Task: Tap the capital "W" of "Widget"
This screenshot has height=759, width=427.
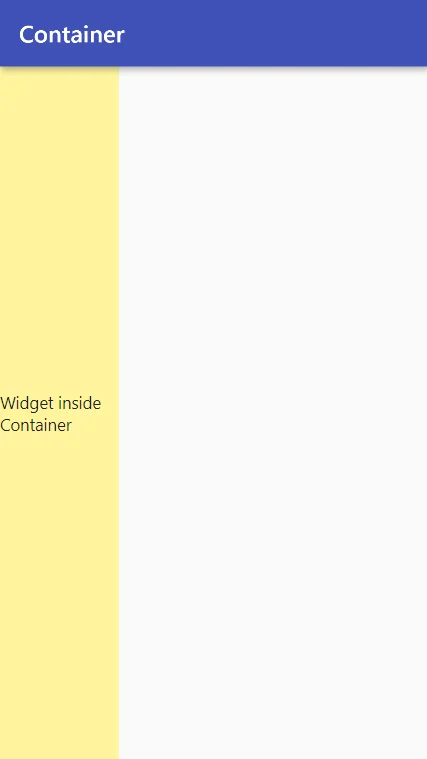Action: click(9, 403)
